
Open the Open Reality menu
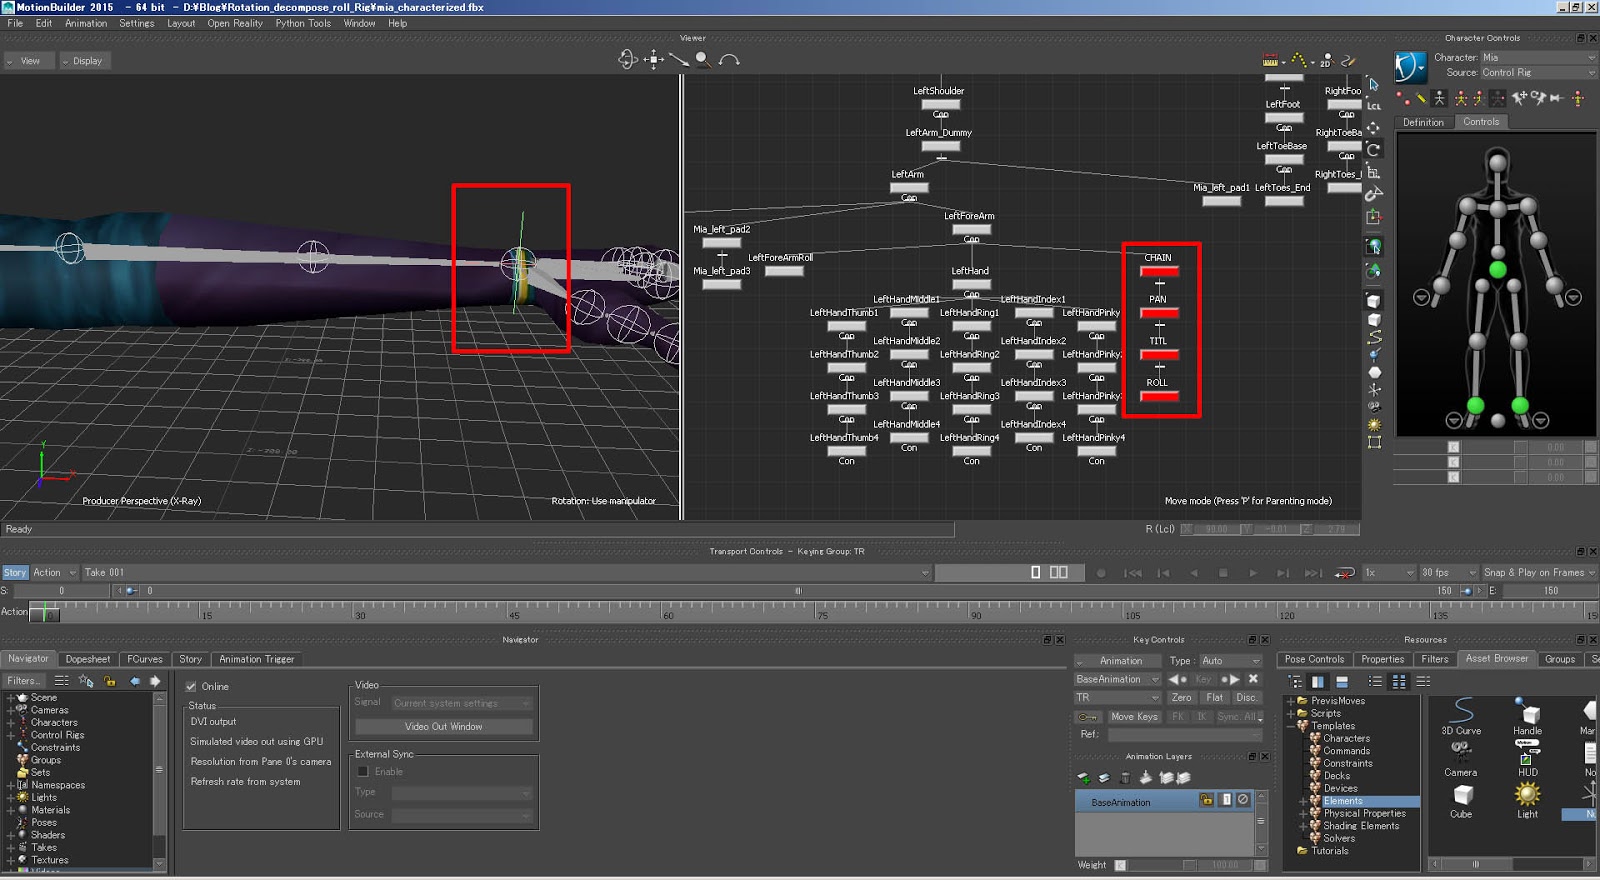click(x=235, y=23)
